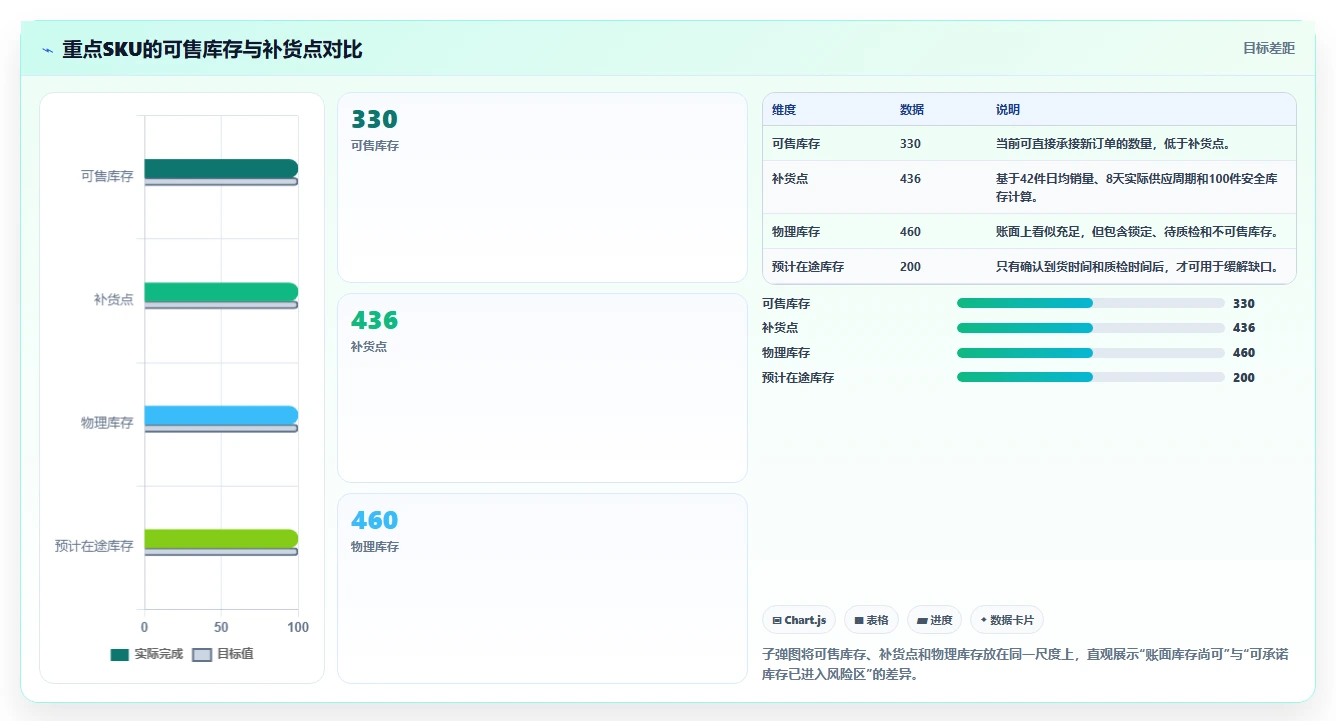This screenshot has height=721, width=1336.
Task: Click the value 200 in the table
Action: tap(910, 267)
